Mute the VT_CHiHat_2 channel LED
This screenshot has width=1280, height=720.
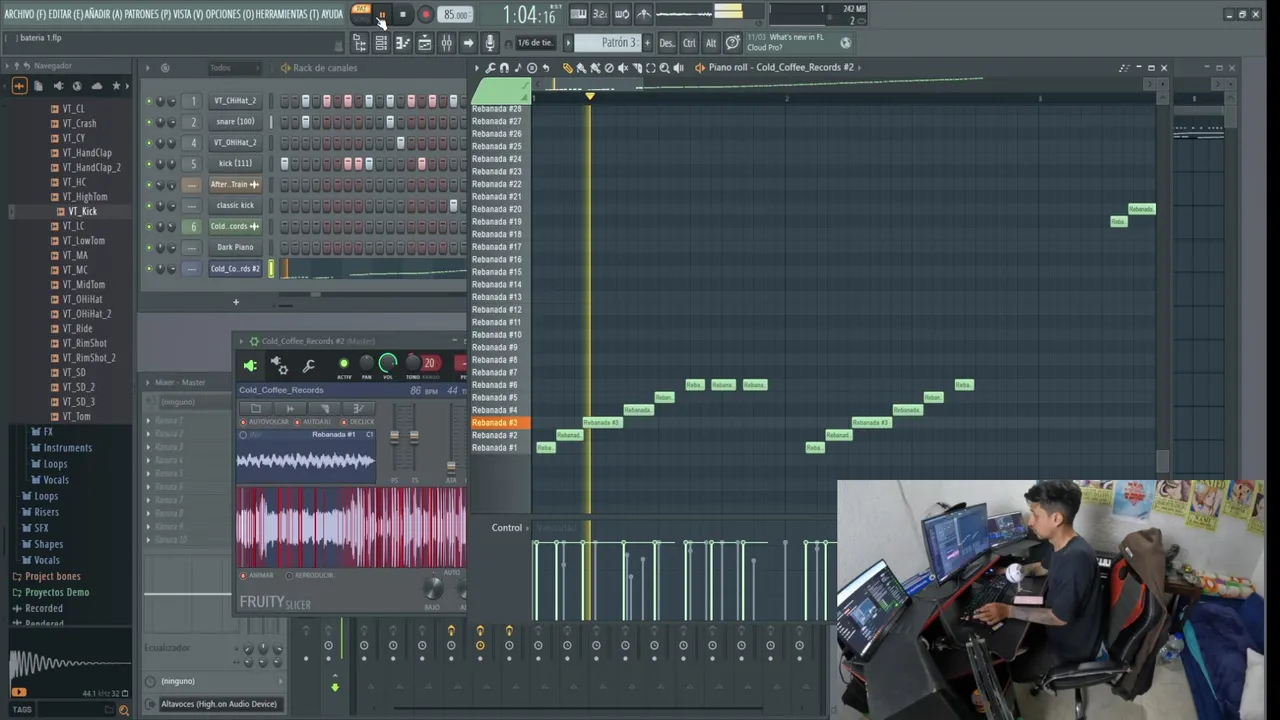(149, 101)
